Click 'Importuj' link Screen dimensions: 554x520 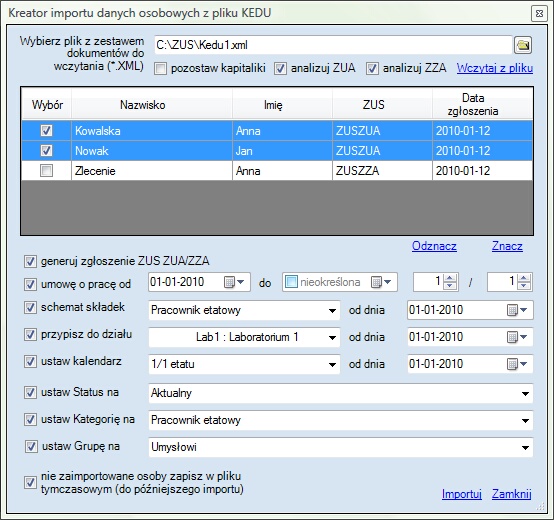[461, 494]
